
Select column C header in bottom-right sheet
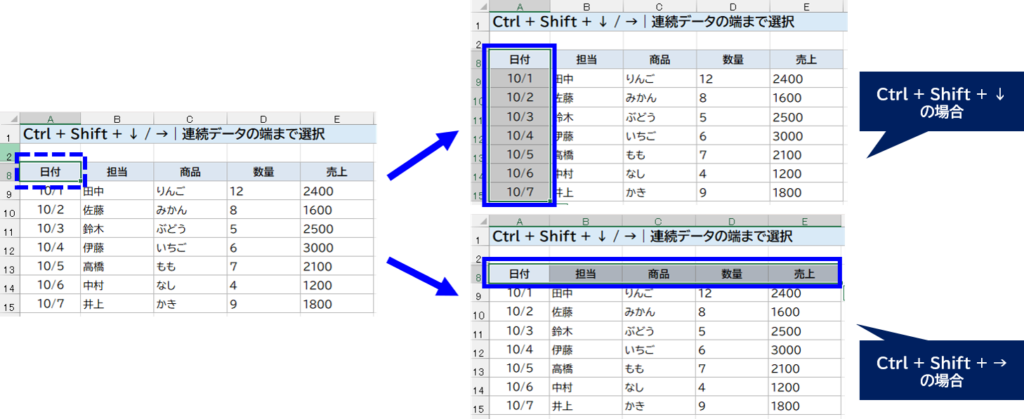(x=659, y=221)
